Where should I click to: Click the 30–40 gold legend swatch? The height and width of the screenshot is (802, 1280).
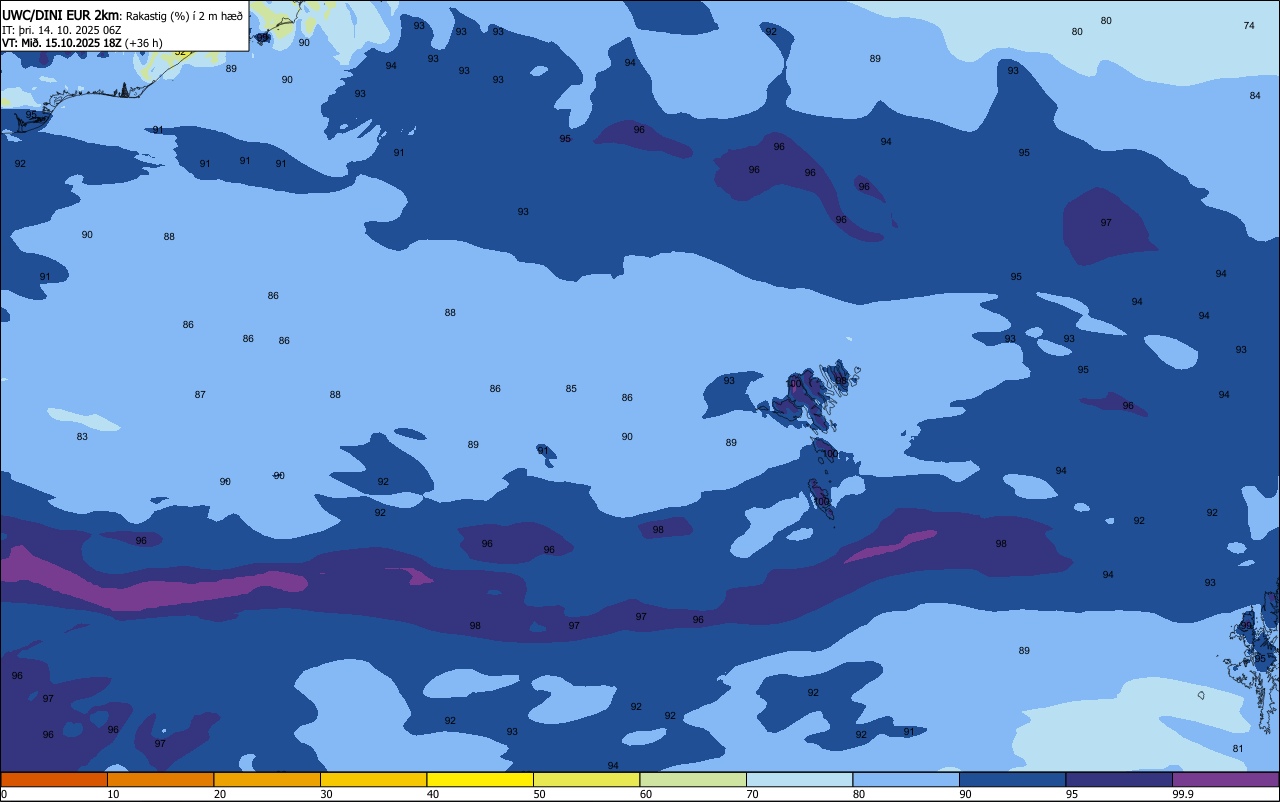pos(373,779)
